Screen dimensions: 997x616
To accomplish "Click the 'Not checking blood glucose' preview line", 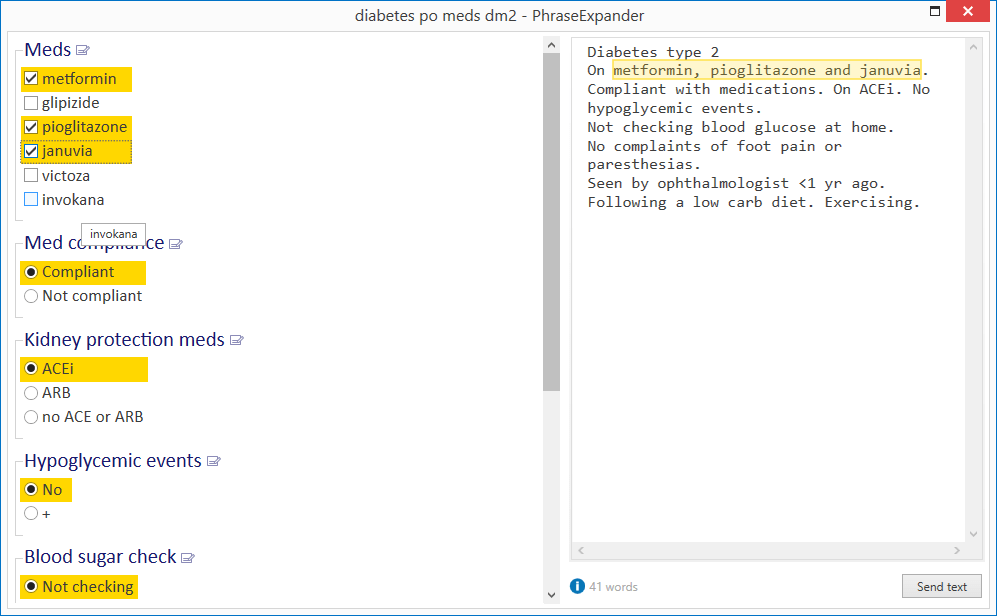I will click(x=740, y=127).
